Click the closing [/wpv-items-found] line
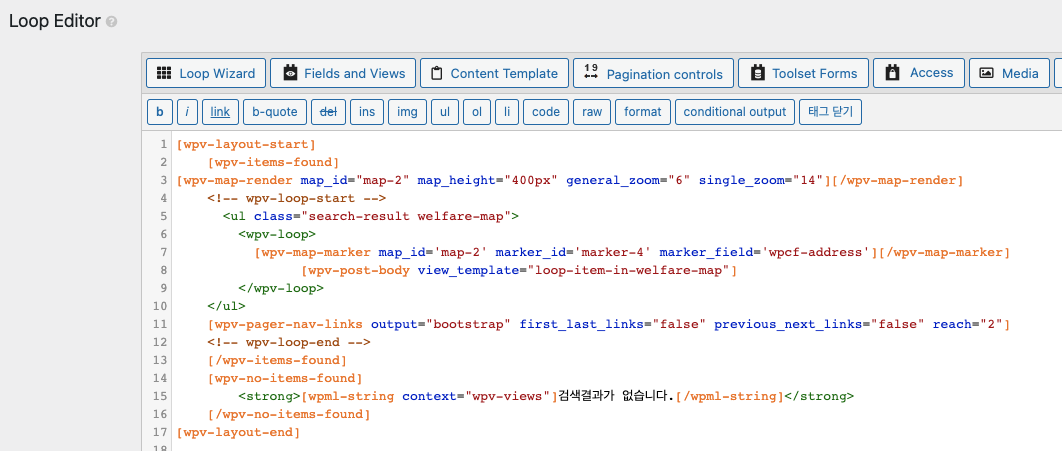The height and width of the screenshot is (451, 1062). (278, 360)
